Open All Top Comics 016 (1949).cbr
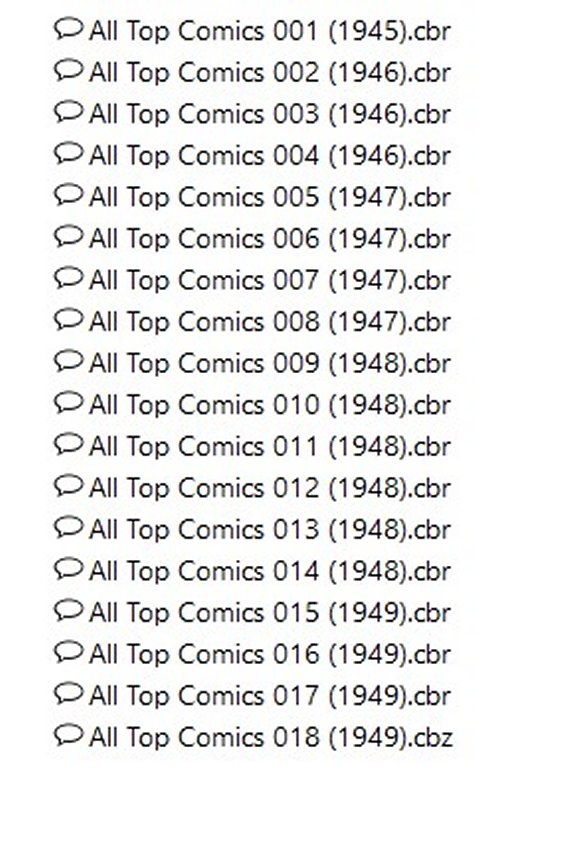Screen dimensions: 576x845 (269, 654)
